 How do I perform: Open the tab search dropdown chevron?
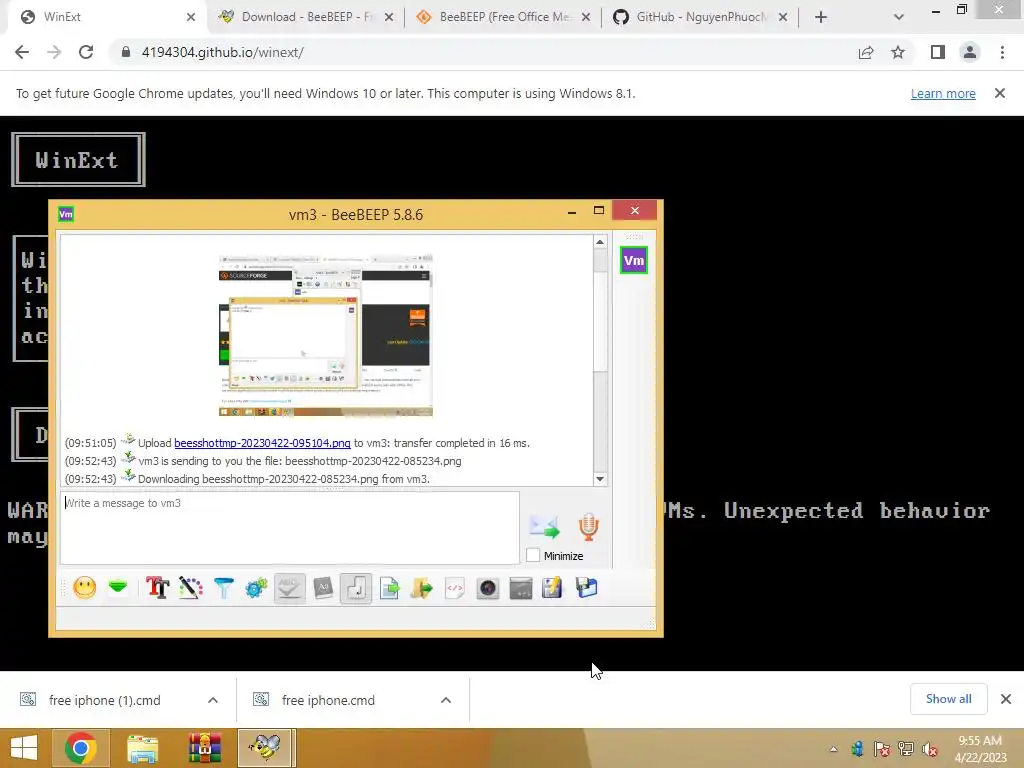[899, 17]
